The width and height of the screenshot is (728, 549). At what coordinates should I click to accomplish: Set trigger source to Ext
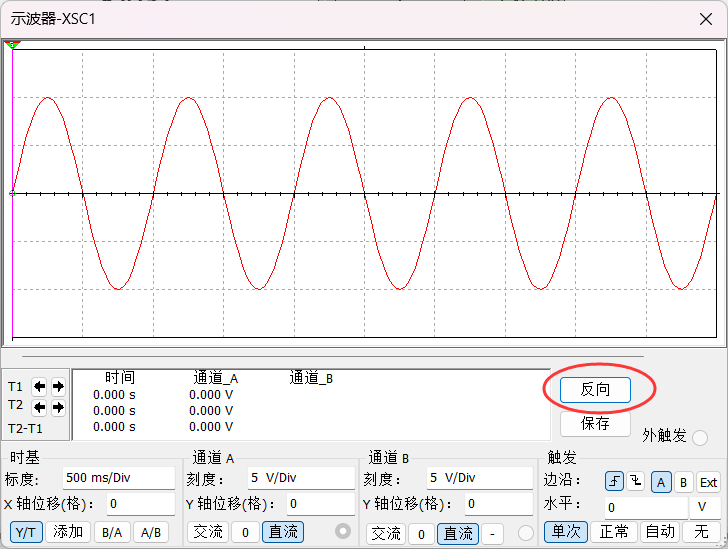click(x=708, y=482)
